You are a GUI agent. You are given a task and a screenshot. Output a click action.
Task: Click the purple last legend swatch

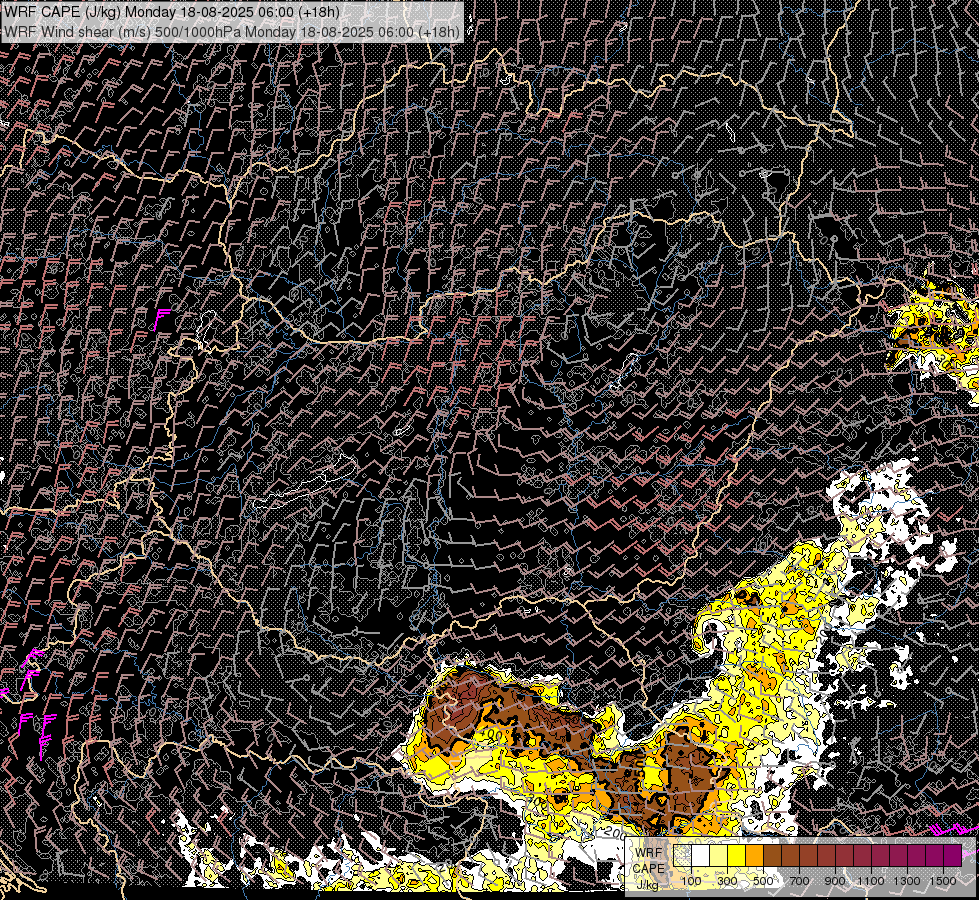click(x=953, y=855)
